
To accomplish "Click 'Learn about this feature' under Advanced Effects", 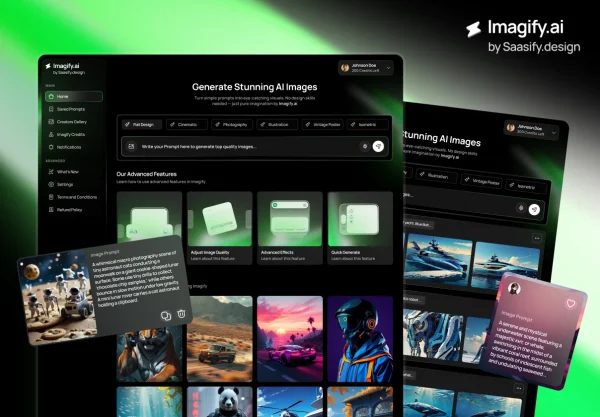I will 283,259.
